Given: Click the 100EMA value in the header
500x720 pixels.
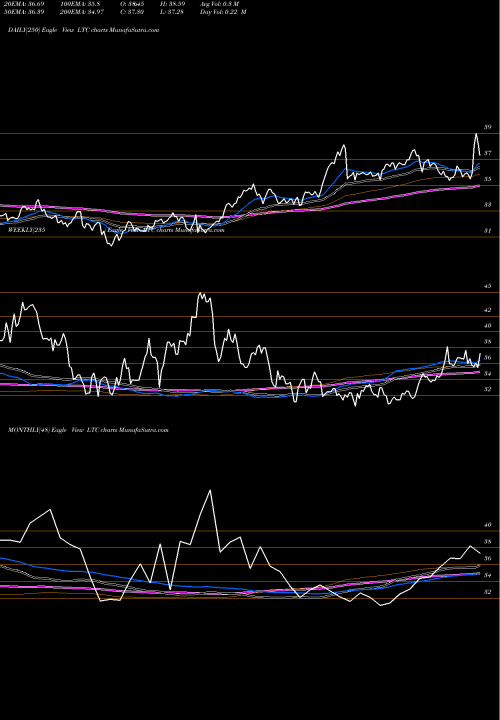Looking at the screenshot, I should [x=80, y=4].
